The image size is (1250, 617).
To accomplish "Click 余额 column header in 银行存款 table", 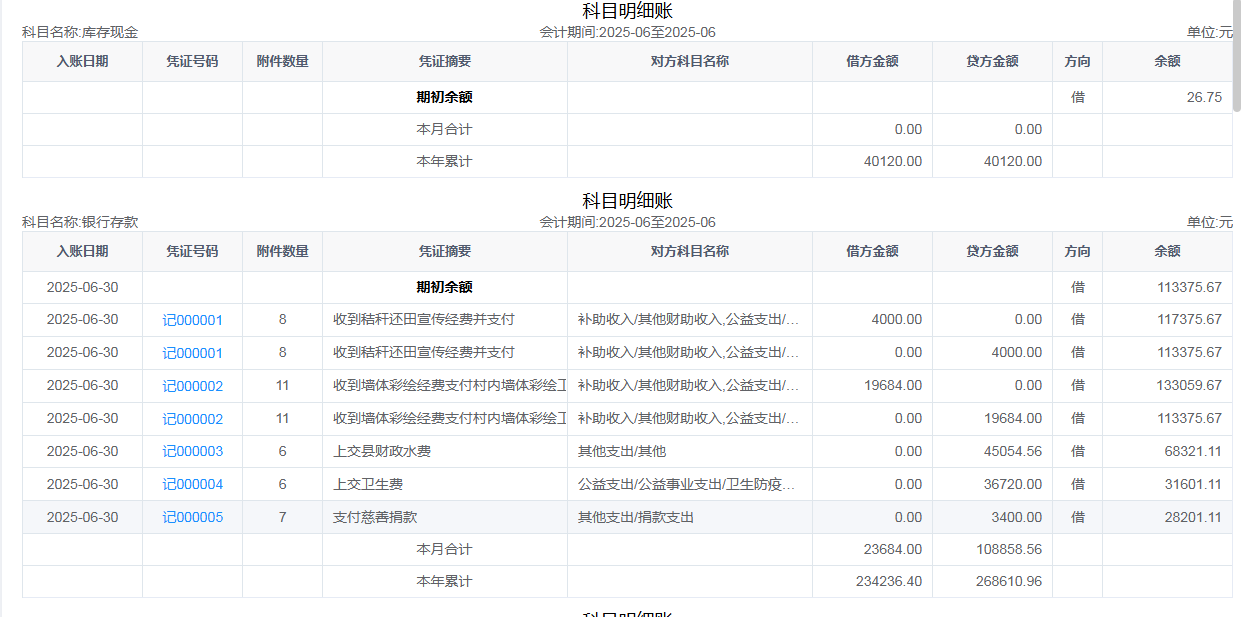I will 1167,252.
